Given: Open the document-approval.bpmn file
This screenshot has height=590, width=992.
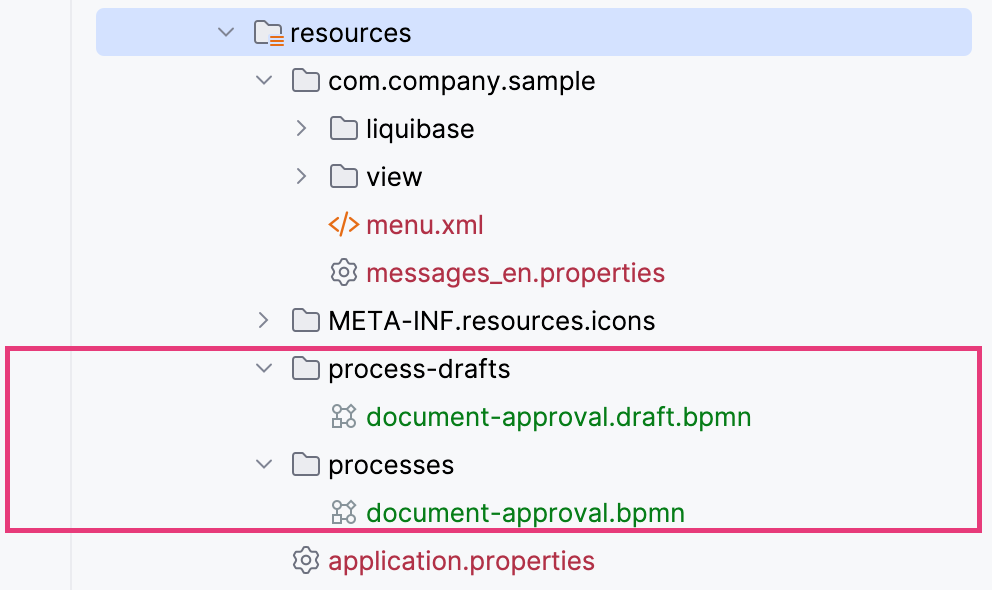Looking at the screenshot, I should [x=526, y=512].
